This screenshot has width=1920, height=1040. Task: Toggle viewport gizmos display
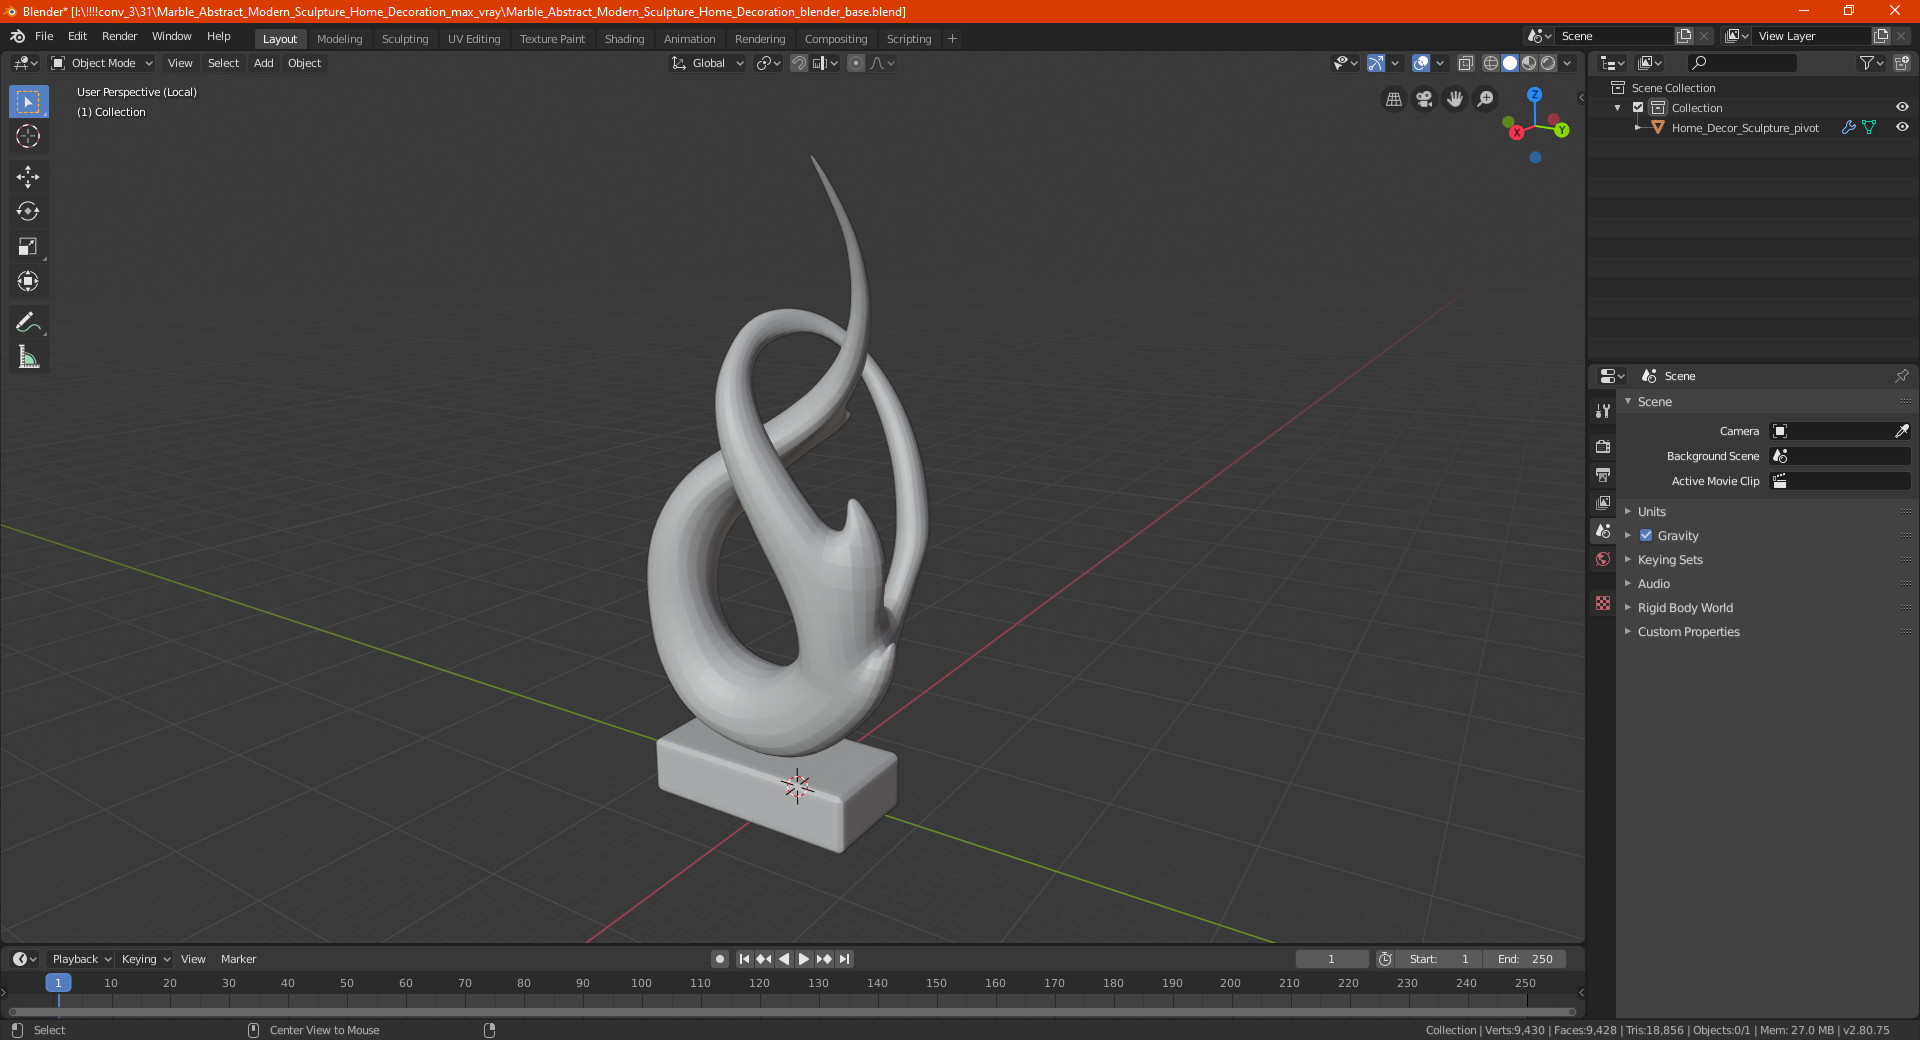tap(1376, 63)
